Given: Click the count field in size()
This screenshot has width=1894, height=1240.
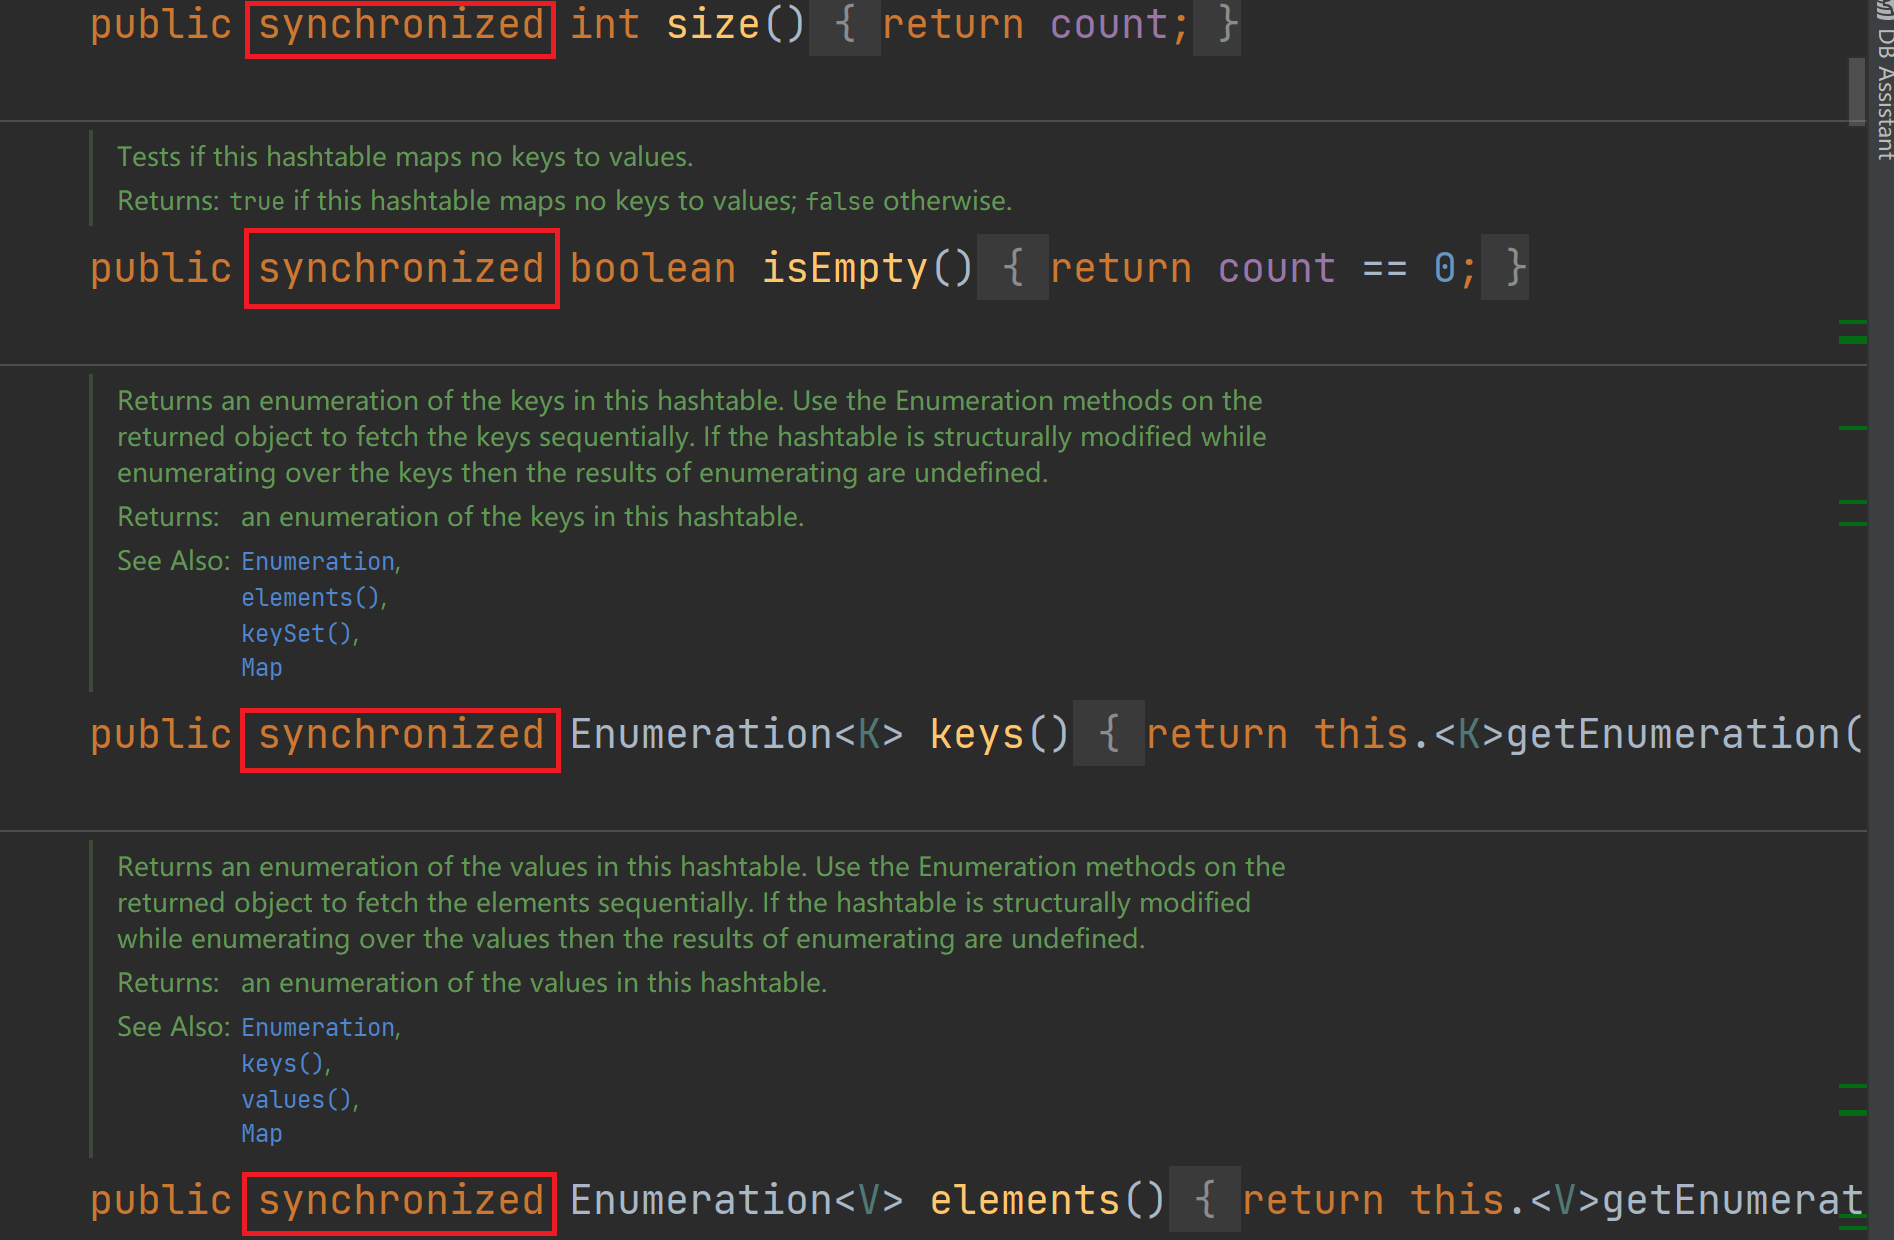Looking at the screenshot, I should pyautogui.click(x=1108, y=25).
